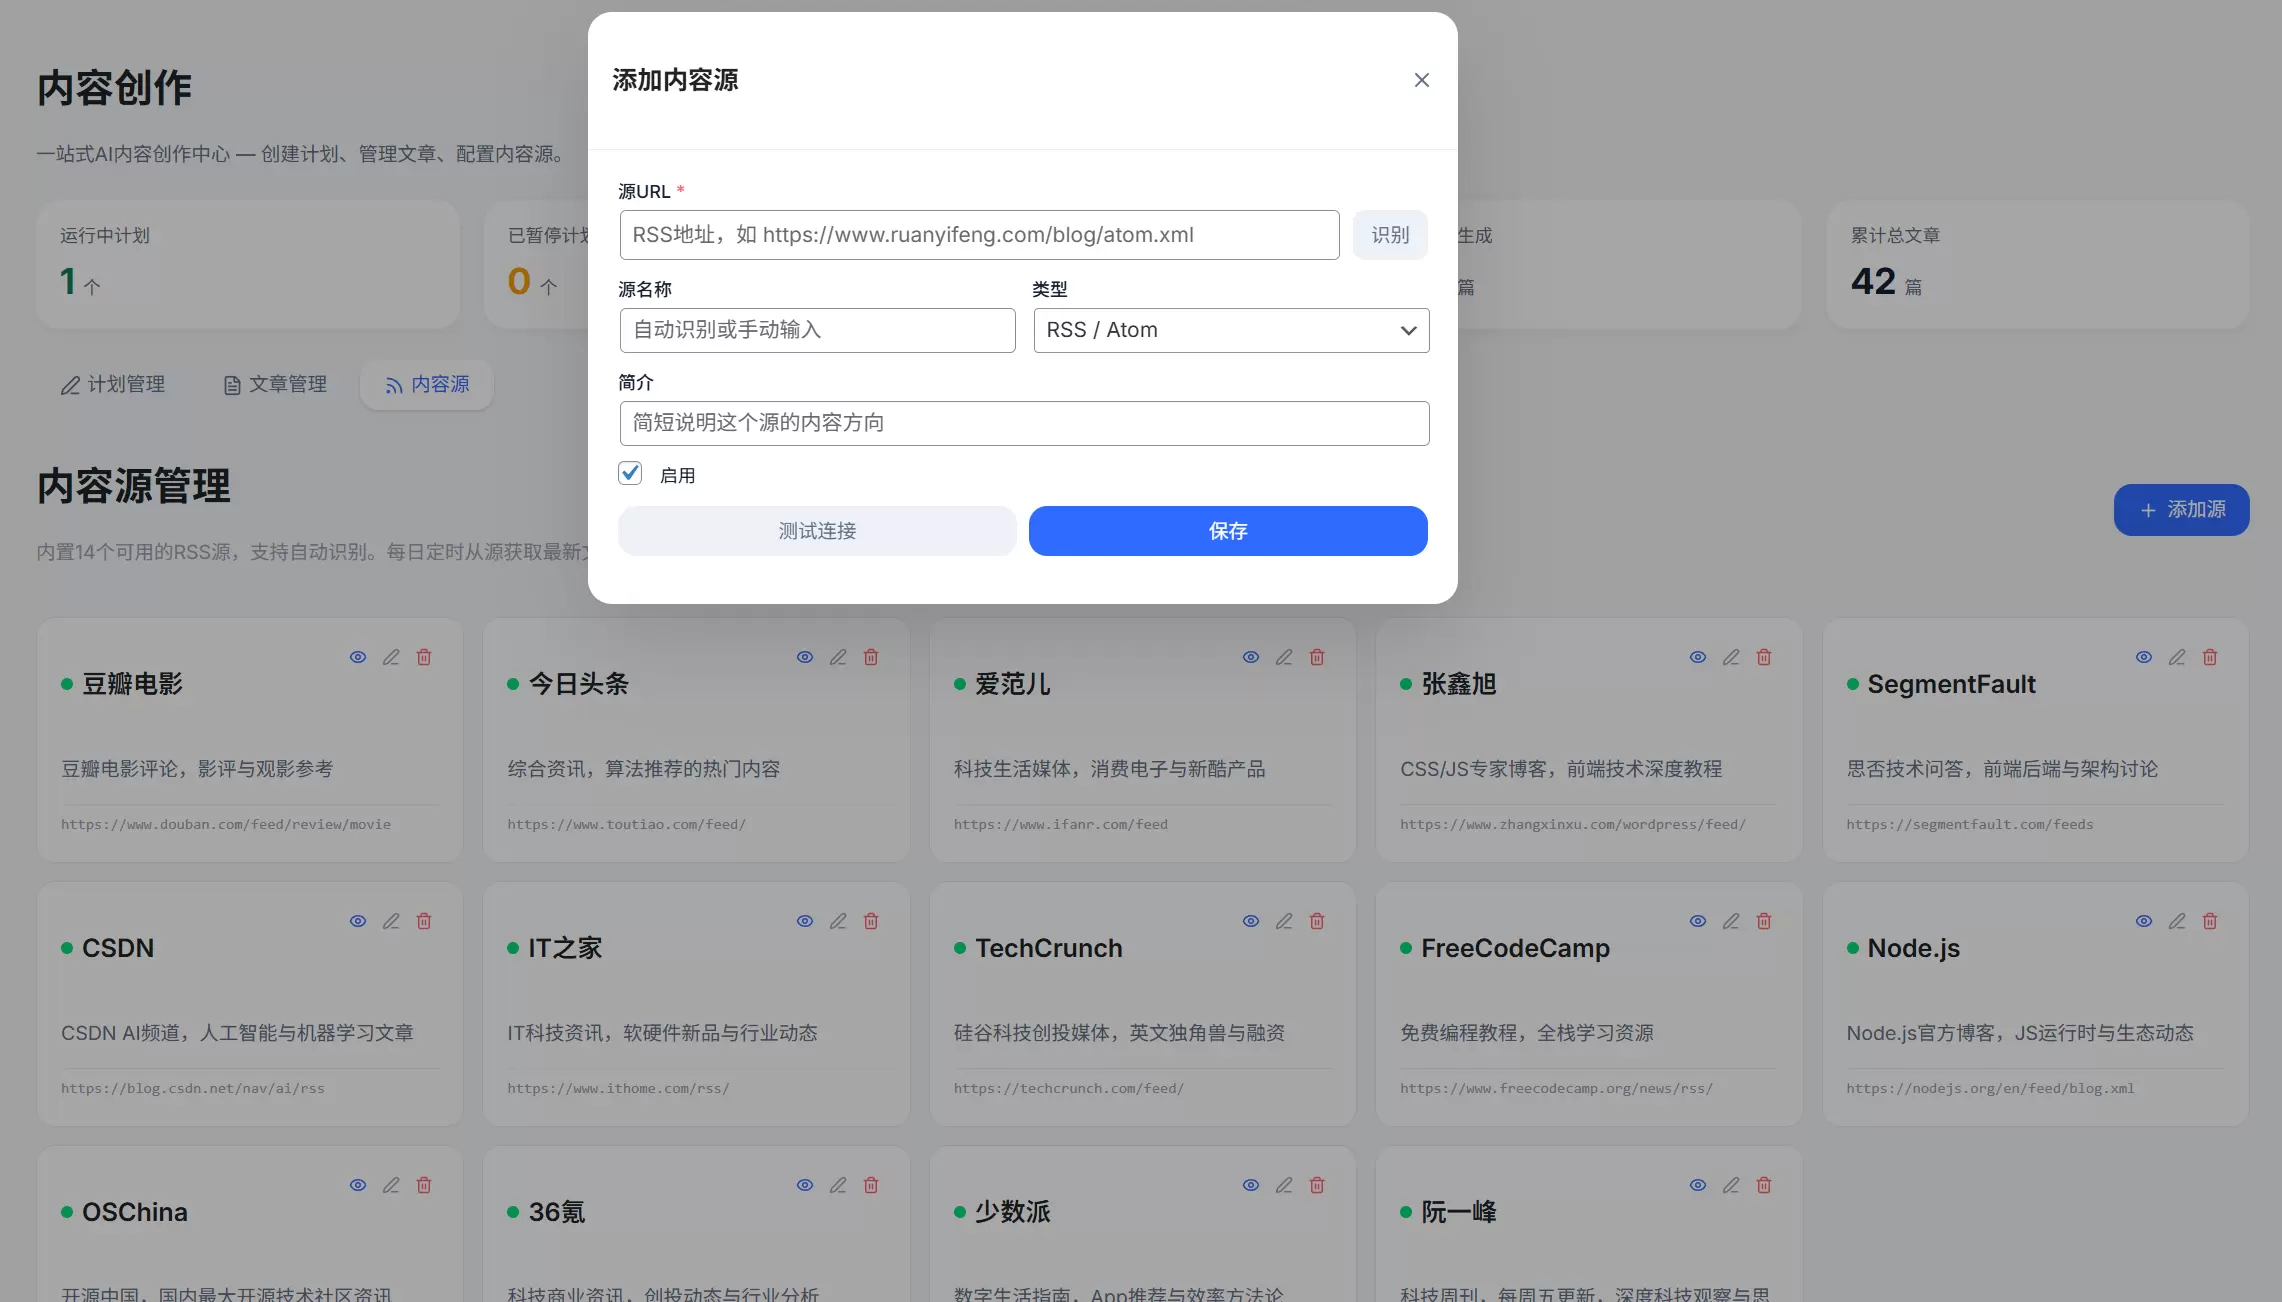Open the 文章管理 tab
This screenshot has width=2282, height=1302.
pyautogui.click(x=275, y=385)
